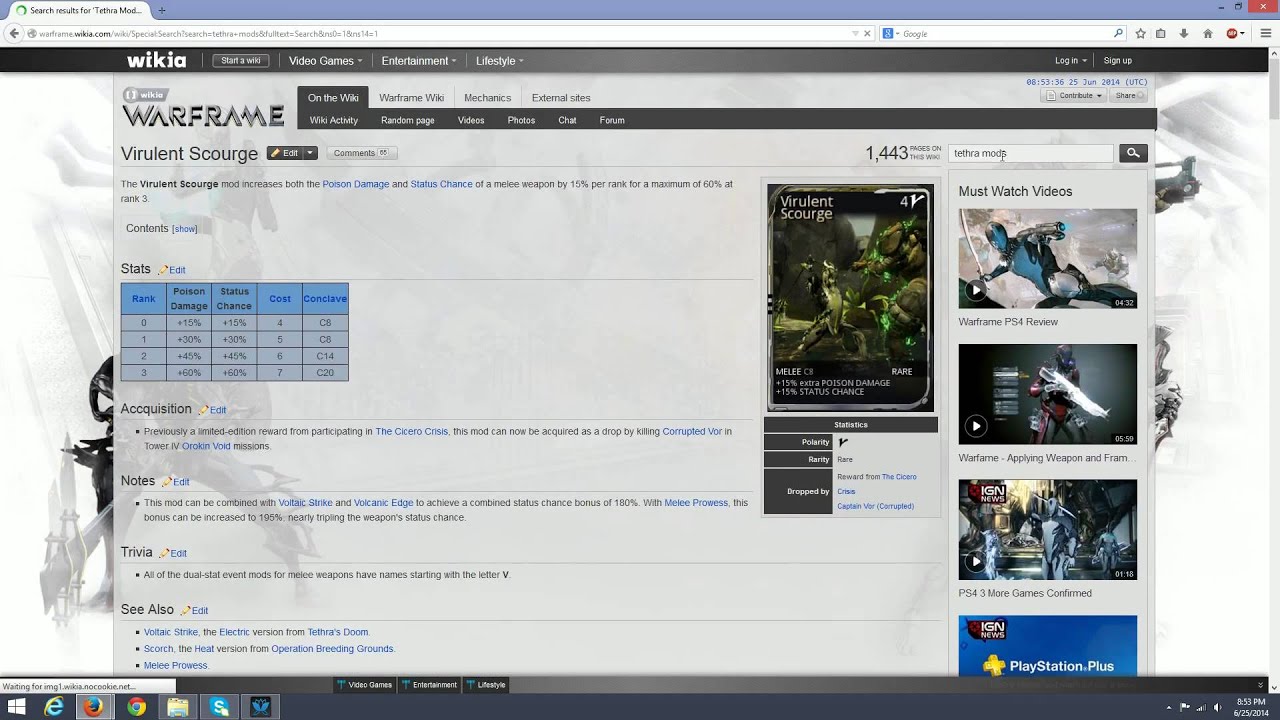Click the browser URL address bar
1280x720 pixels.
pos(440,33)
